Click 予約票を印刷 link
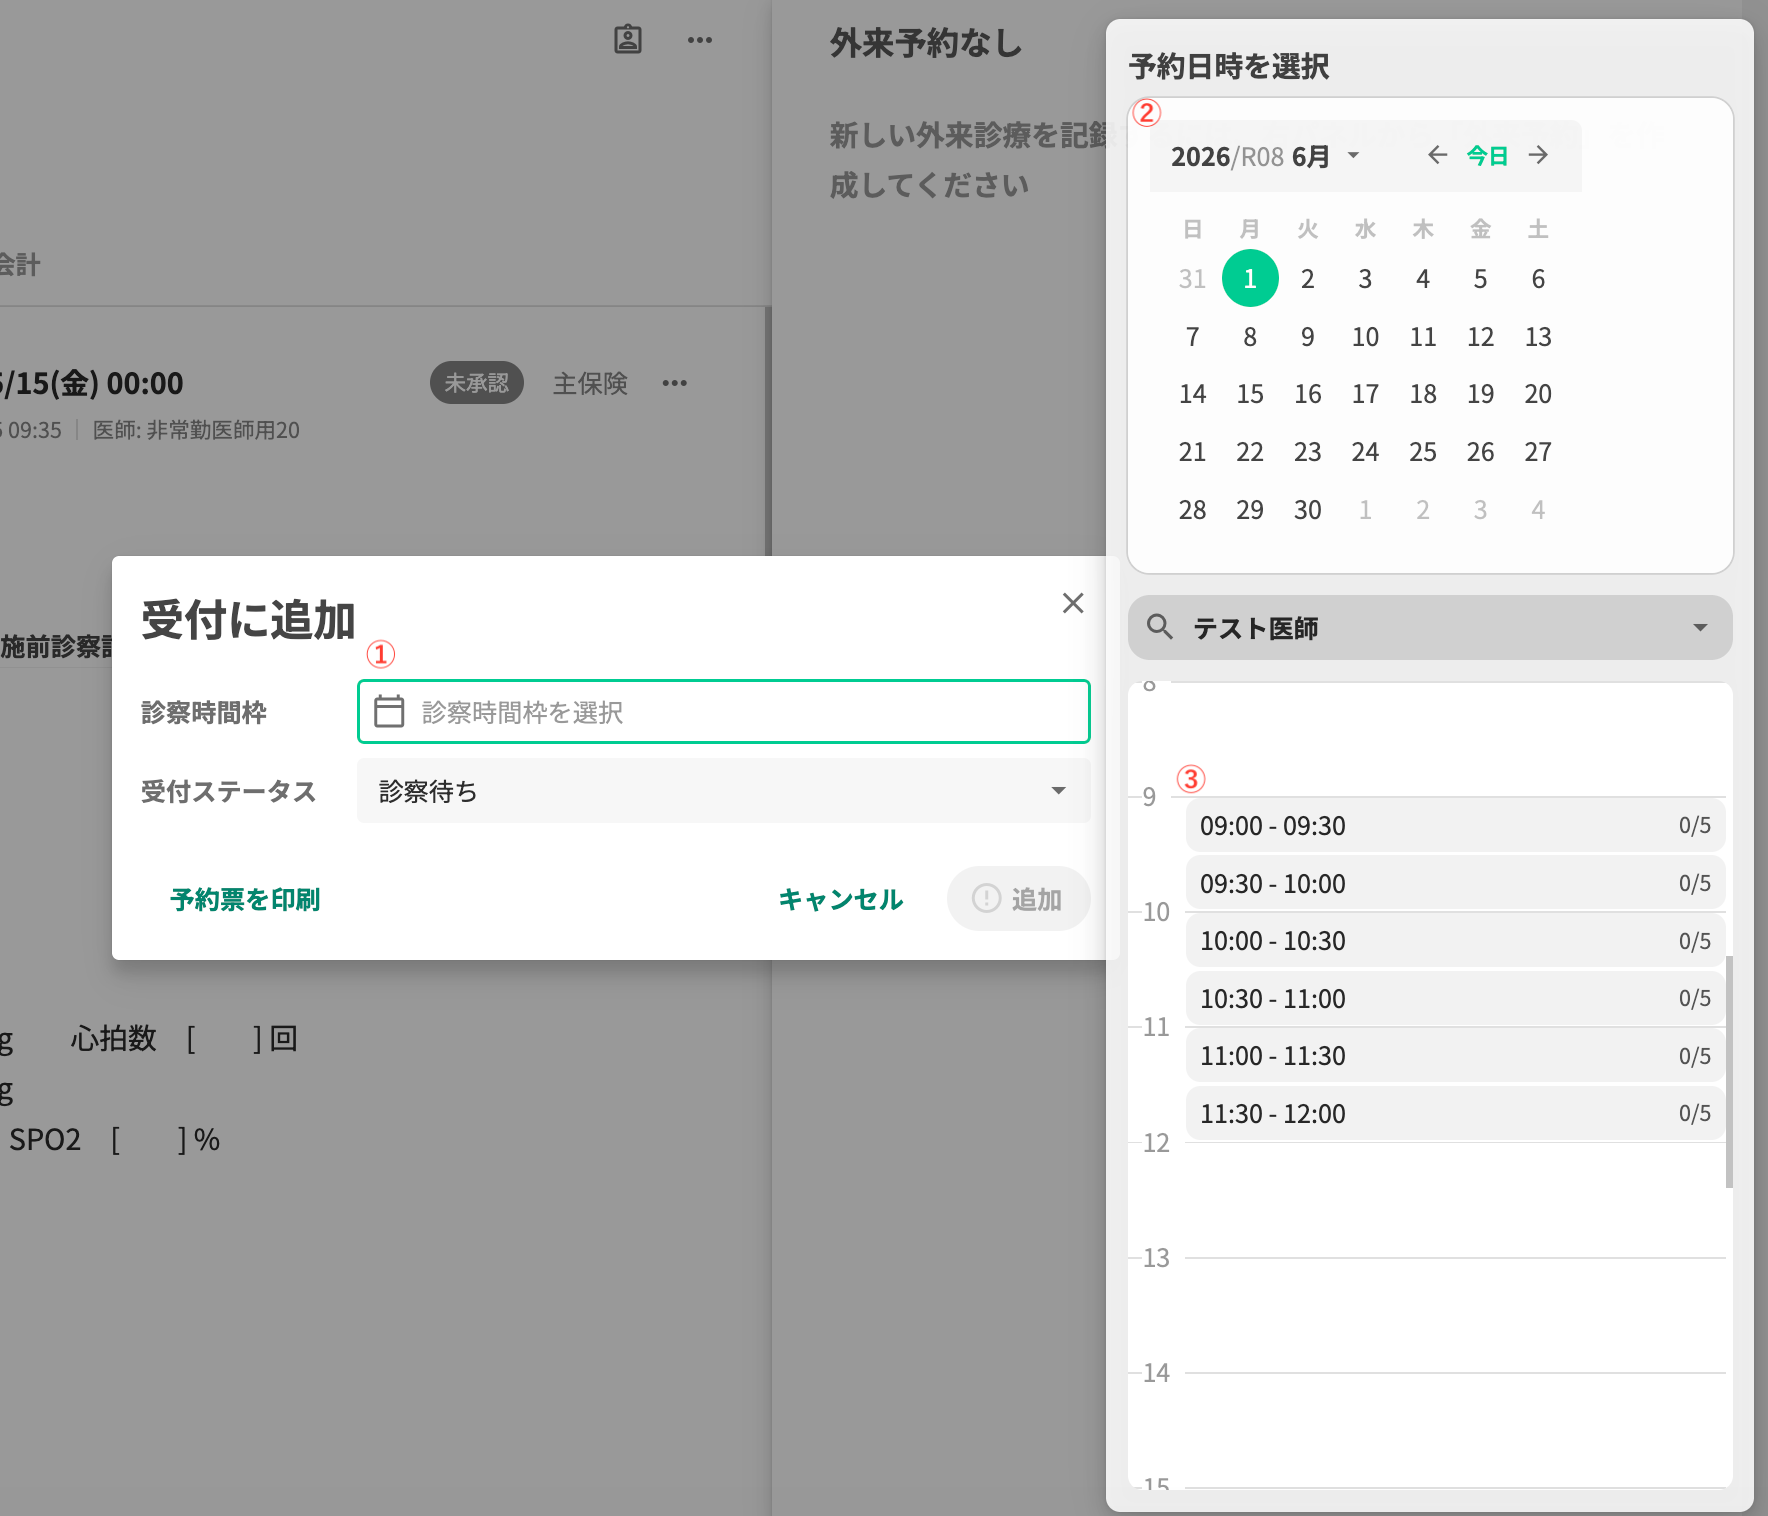Viewport: 1768px width, 1516px height. tap(245, 899)
